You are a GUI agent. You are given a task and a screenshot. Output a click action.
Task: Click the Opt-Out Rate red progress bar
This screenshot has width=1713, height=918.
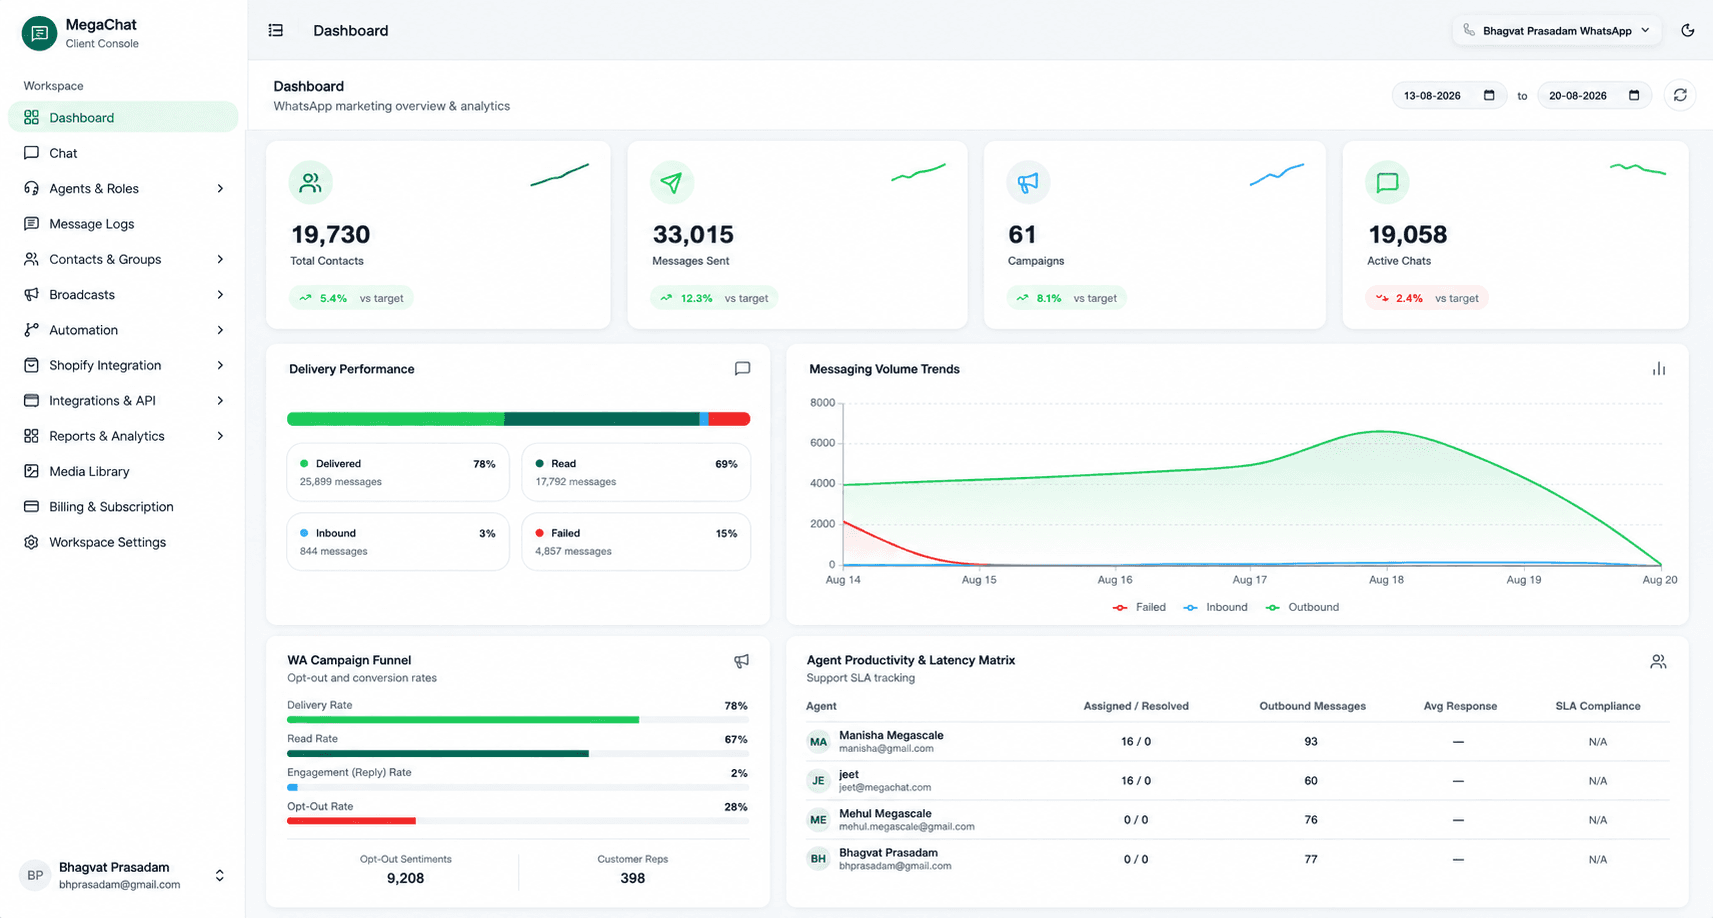[351, 821]
